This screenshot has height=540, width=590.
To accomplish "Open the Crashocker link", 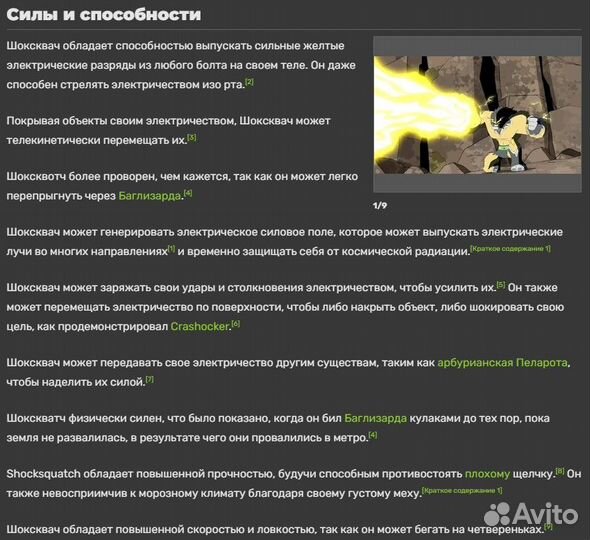I will tap(199, 327).
